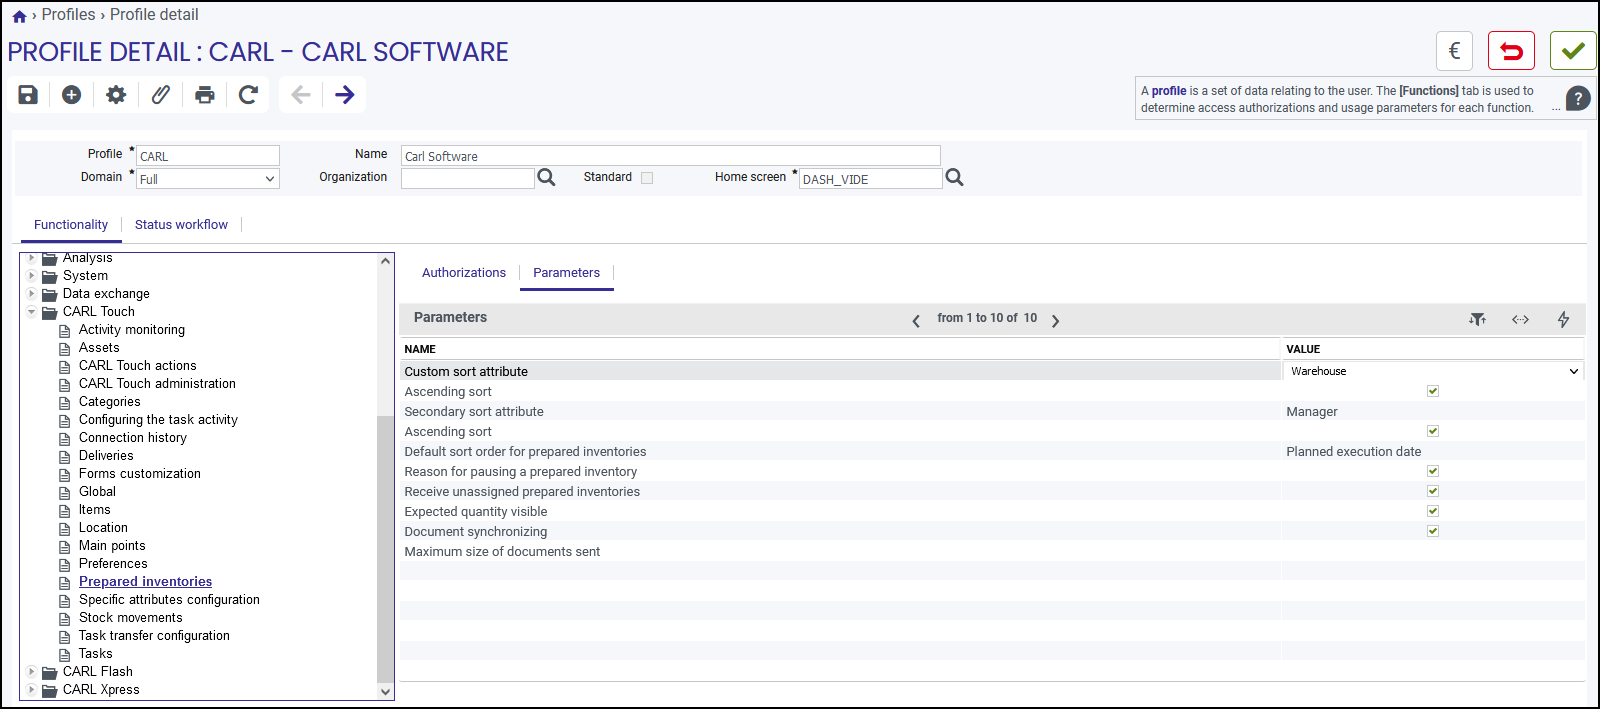Toggle Ascending sort under Secondary sort attribute
The image size is (1600, 709).
point(1433,431)
